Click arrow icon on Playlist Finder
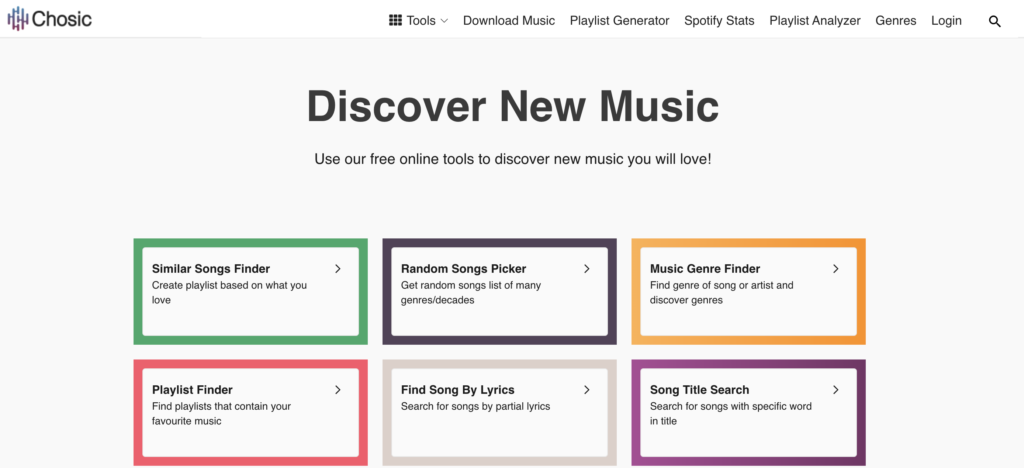Viewport: 1024px width, 468px height. click(x=338, y=390)
